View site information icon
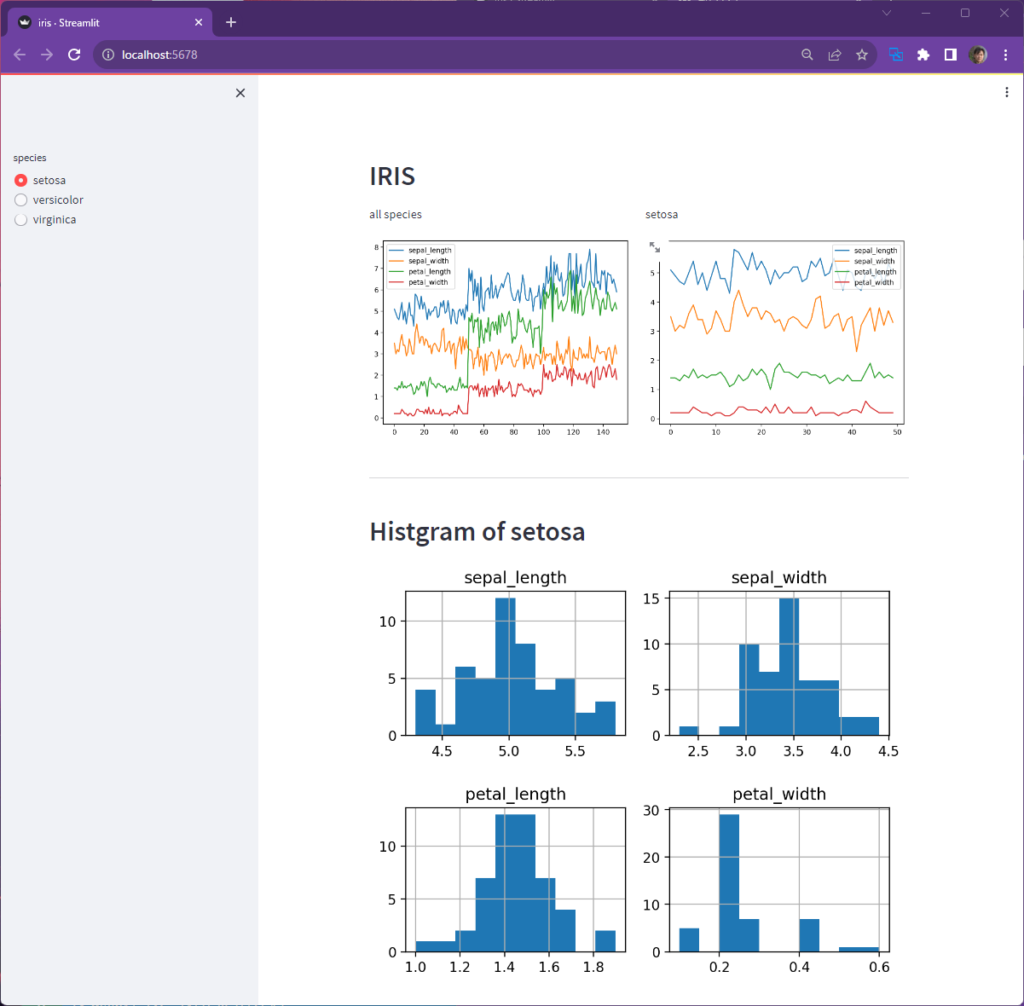 [108, 55]
